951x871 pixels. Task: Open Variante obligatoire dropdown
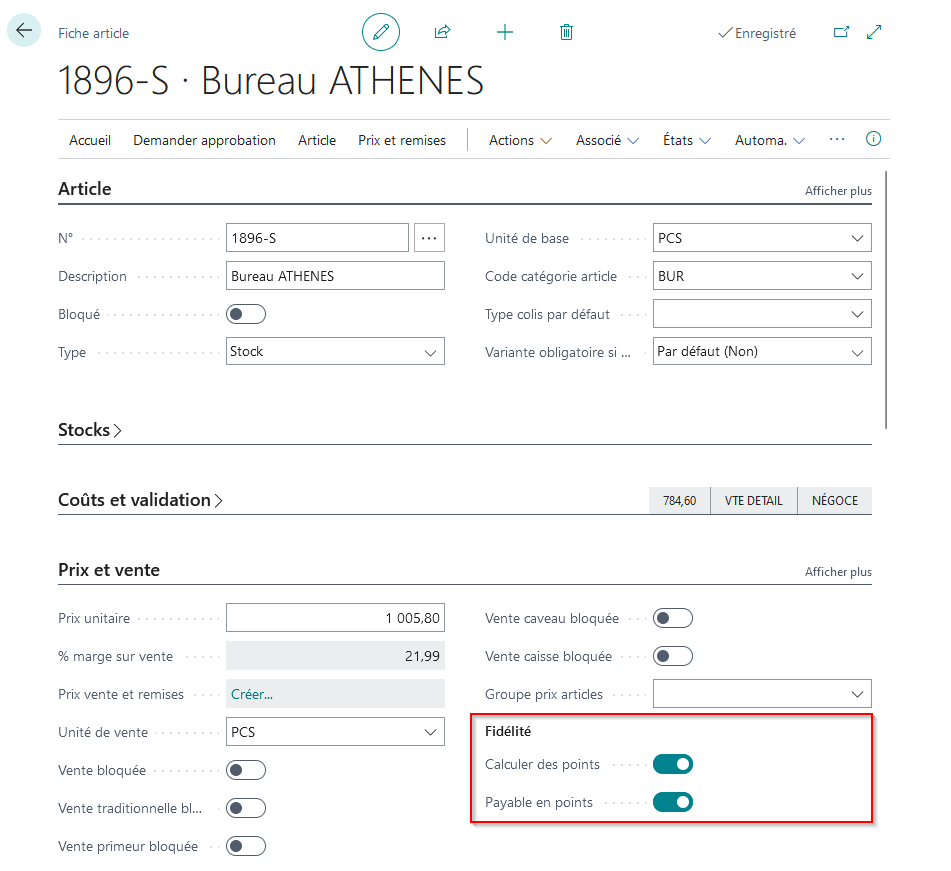762,351
